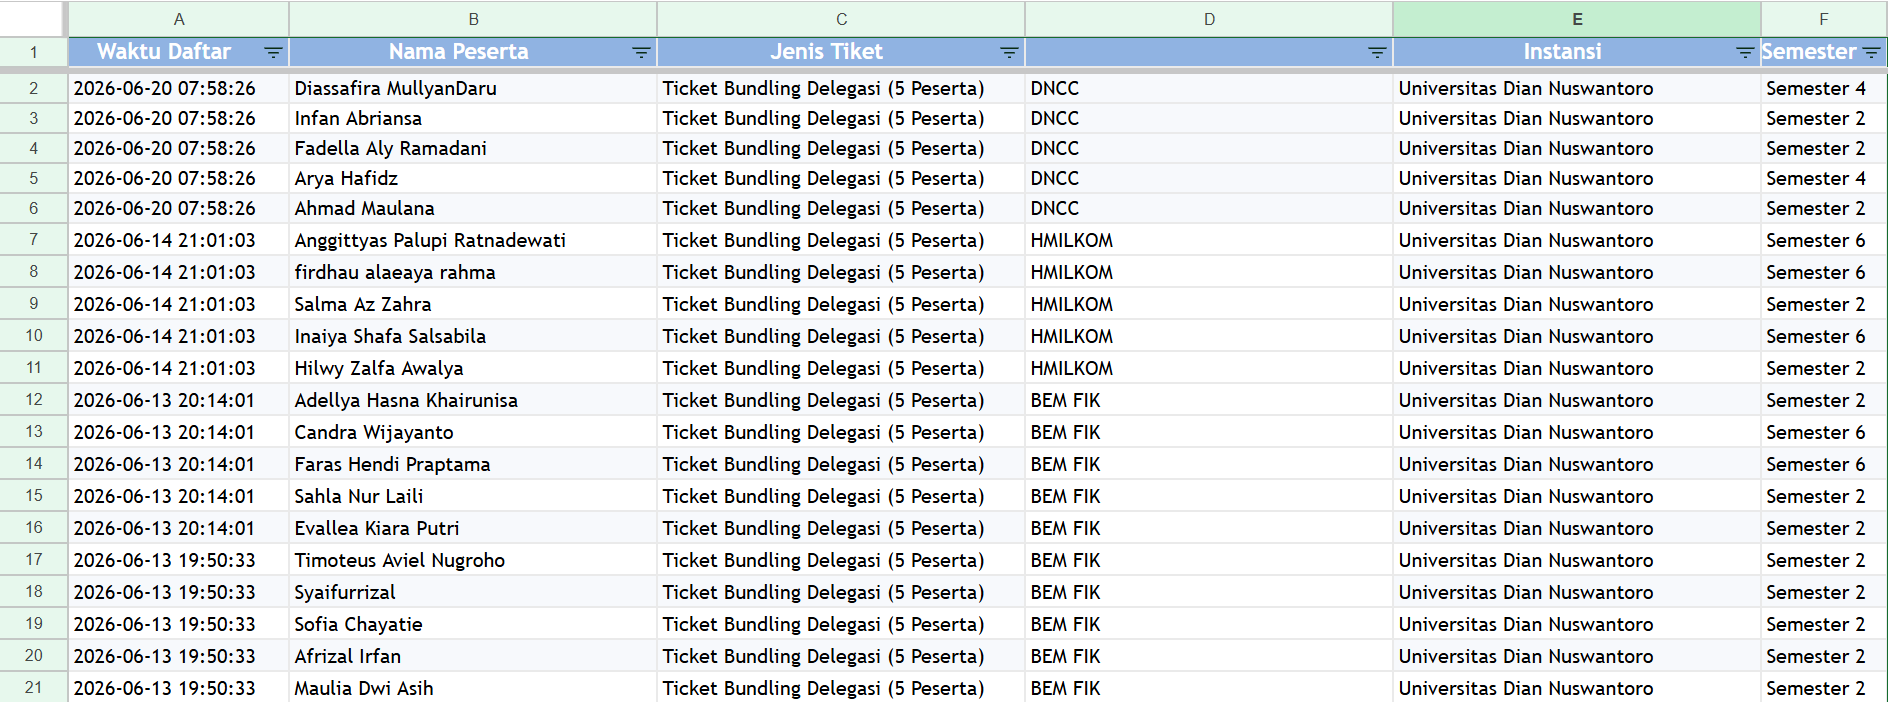Open filter for Jenis Tiket column
Screen dimensions: 1888x702
tap(1009, 52)
